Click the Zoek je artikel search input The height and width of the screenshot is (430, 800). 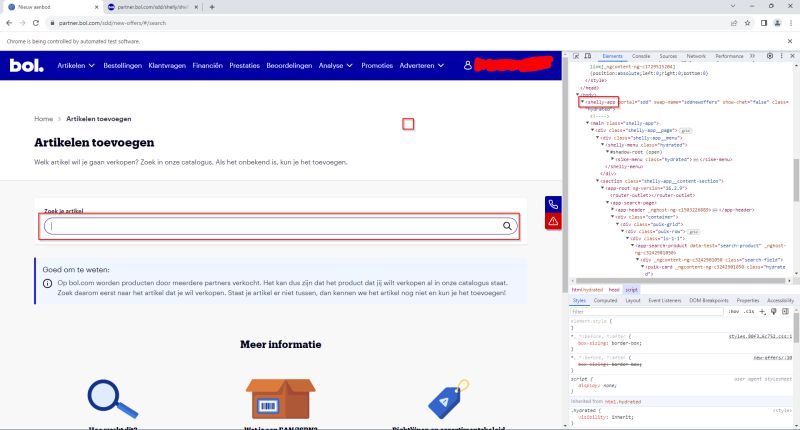[281, 226]
